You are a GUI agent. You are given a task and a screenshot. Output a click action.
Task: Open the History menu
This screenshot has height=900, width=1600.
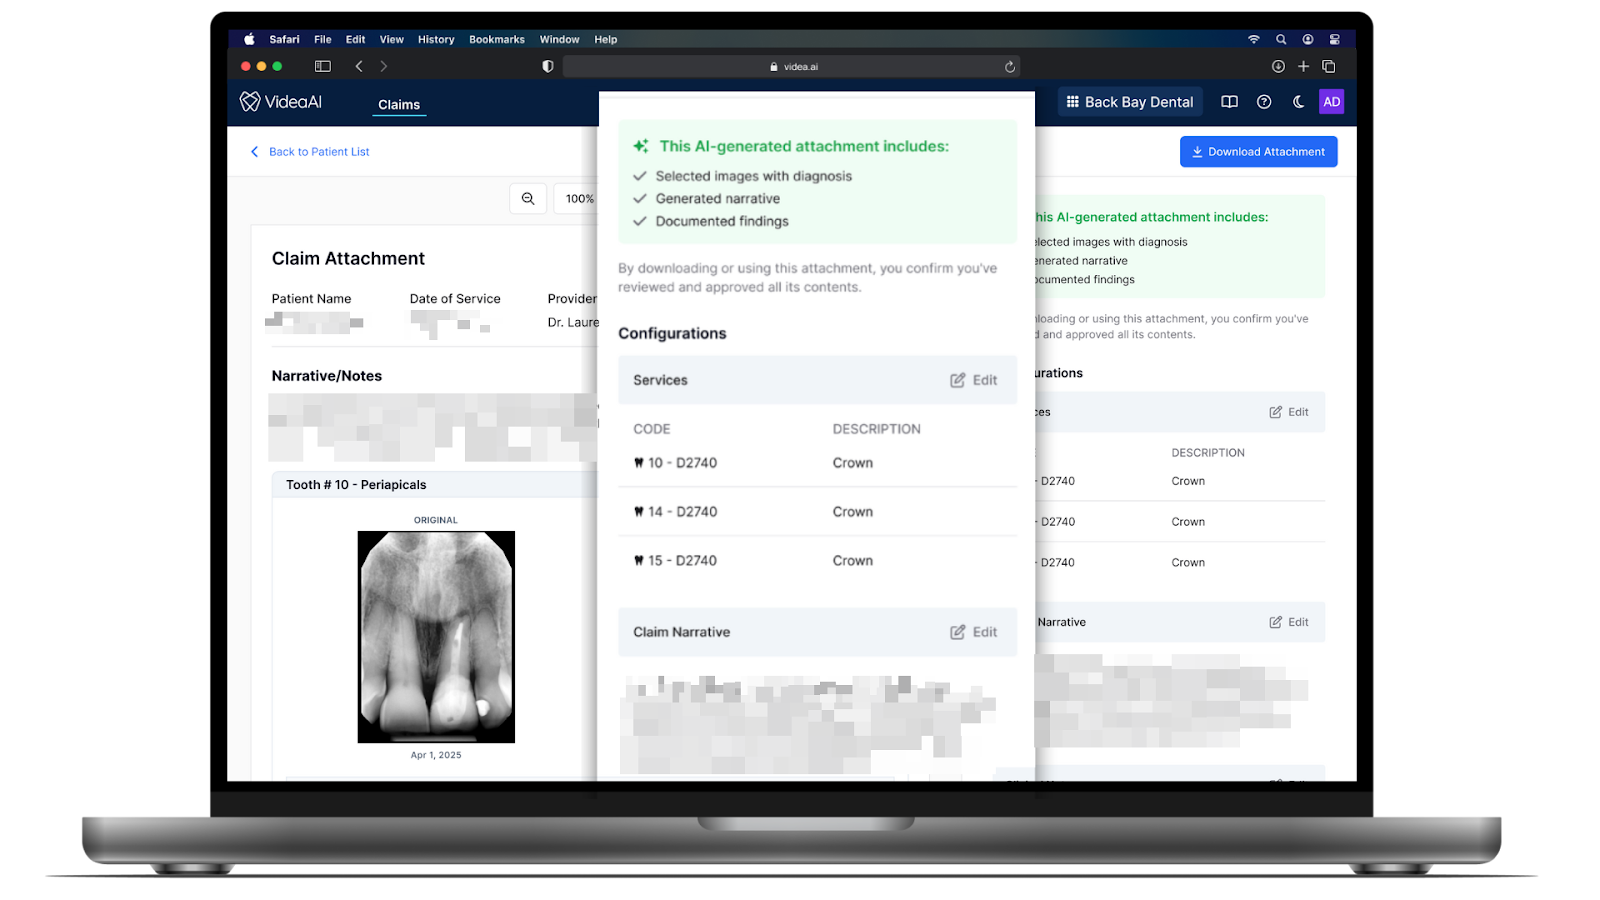(436, 39)
